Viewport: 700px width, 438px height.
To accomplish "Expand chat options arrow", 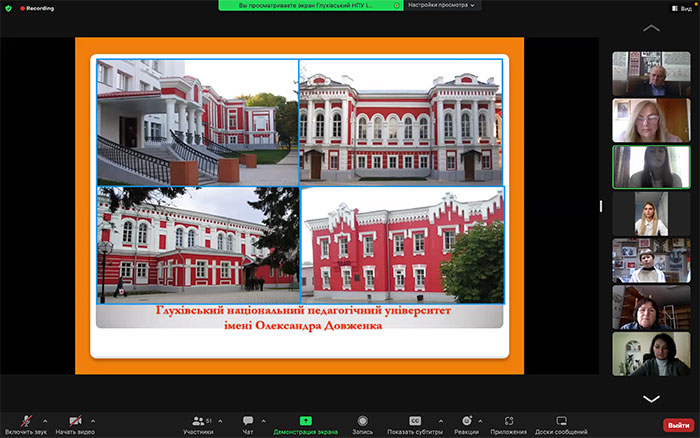I will pyautogui.click(x=263, y=421).
